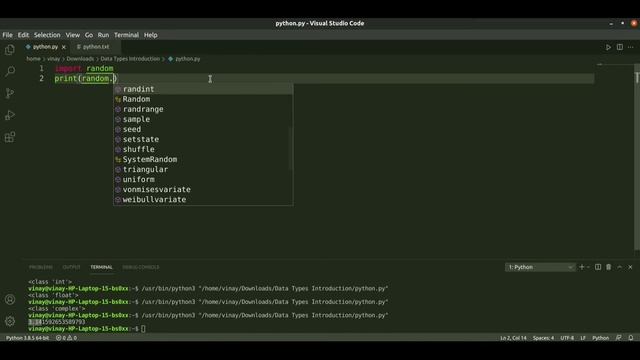The height and width of the screenshot is (360, 640).
Task: Open the File menu
Action: [x=7, y=35]
